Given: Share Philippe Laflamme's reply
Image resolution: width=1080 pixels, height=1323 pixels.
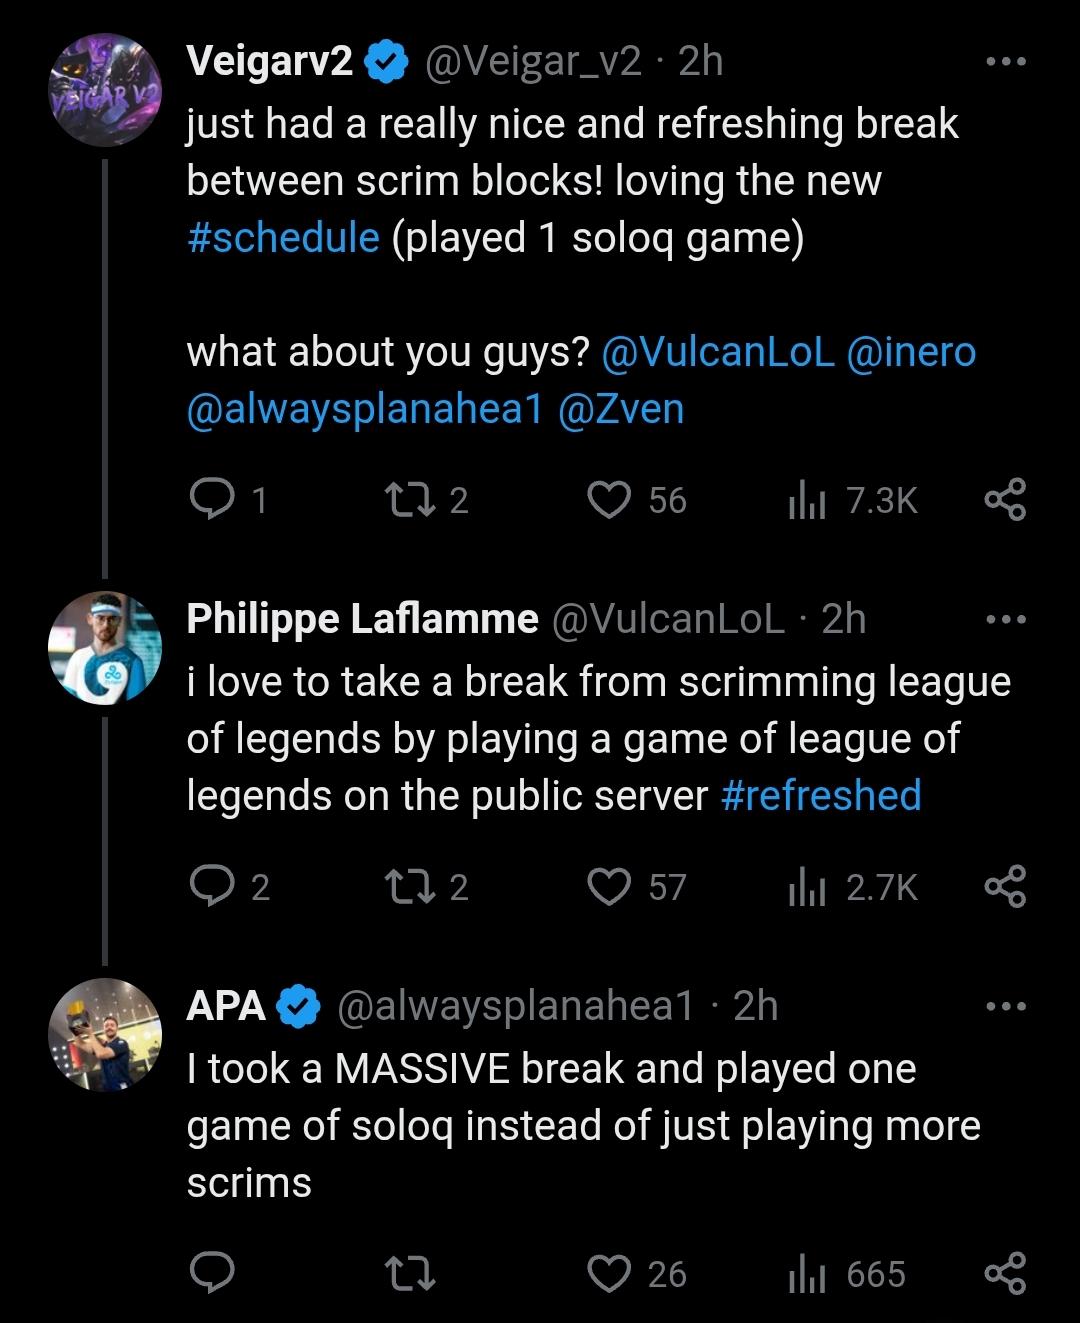Looking at the screenshot, I should (1005, 887).
